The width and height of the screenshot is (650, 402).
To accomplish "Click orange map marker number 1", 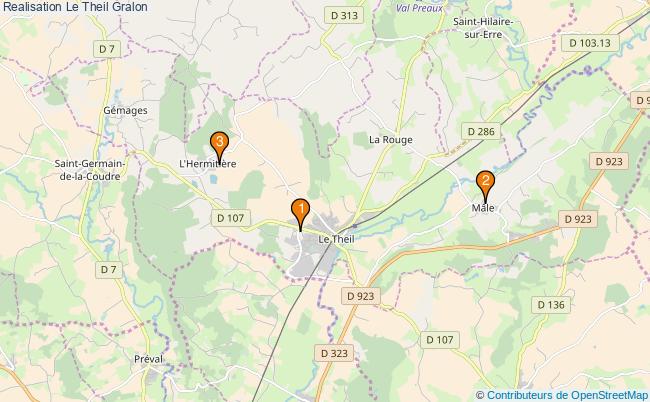I will (x=301, y=213).
